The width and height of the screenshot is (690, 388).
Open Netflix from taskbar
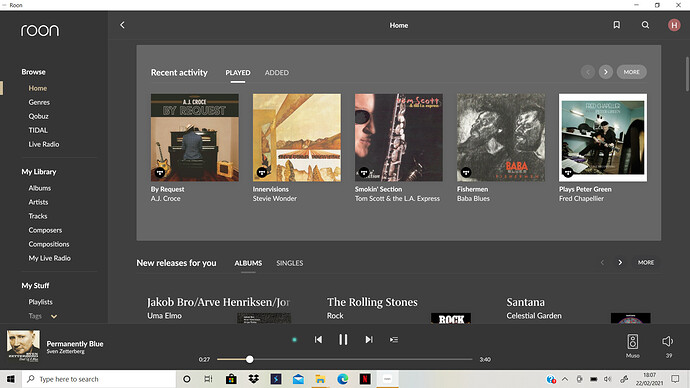(x=365, y=379)
